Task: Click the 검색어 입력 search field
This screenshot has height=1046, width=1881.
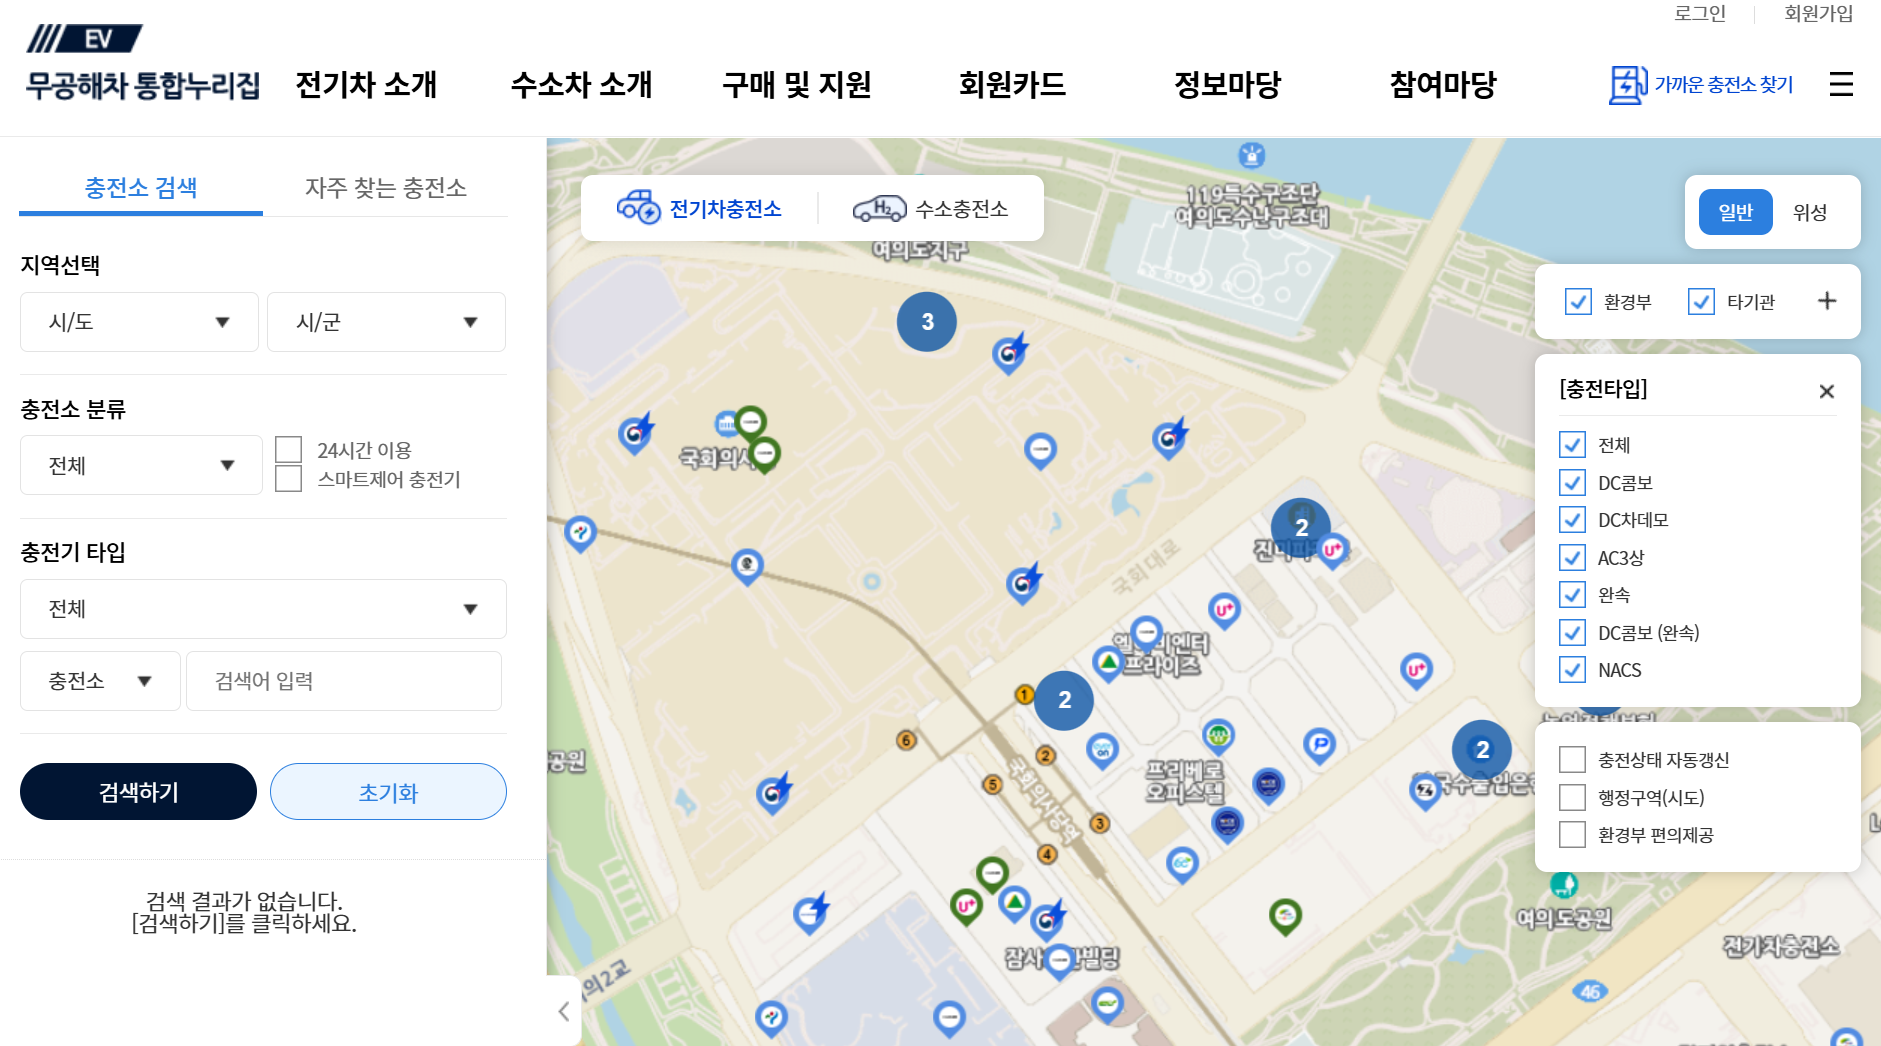Action: [x=344, y=681]
